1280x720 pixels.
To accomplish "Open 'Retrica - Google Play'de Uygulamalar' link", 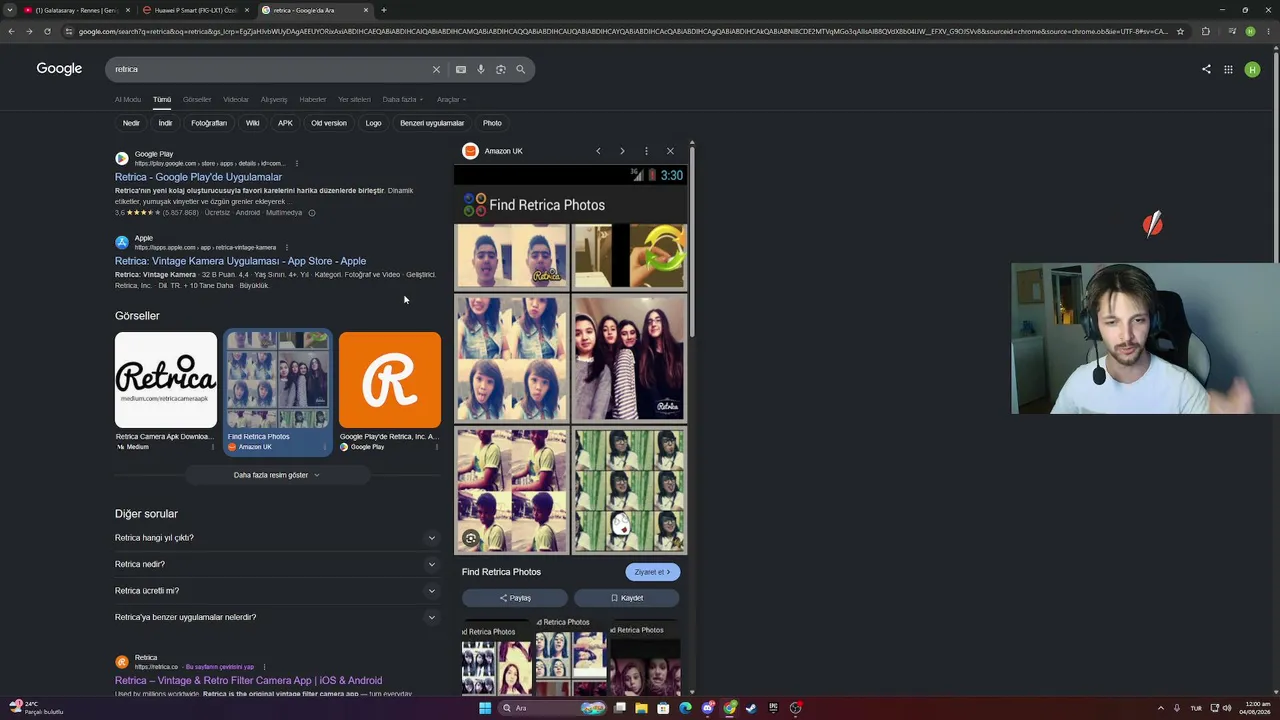I will click(x=198, y=177).
